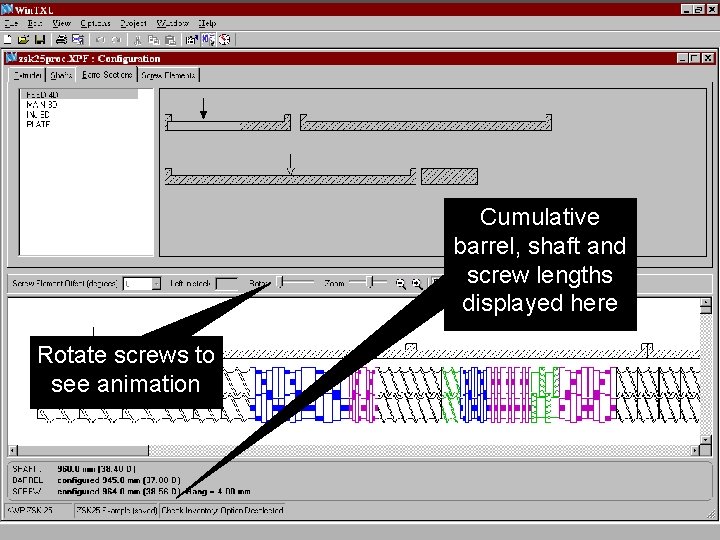
Task: Open the Help menu
Action: point(207,23)
